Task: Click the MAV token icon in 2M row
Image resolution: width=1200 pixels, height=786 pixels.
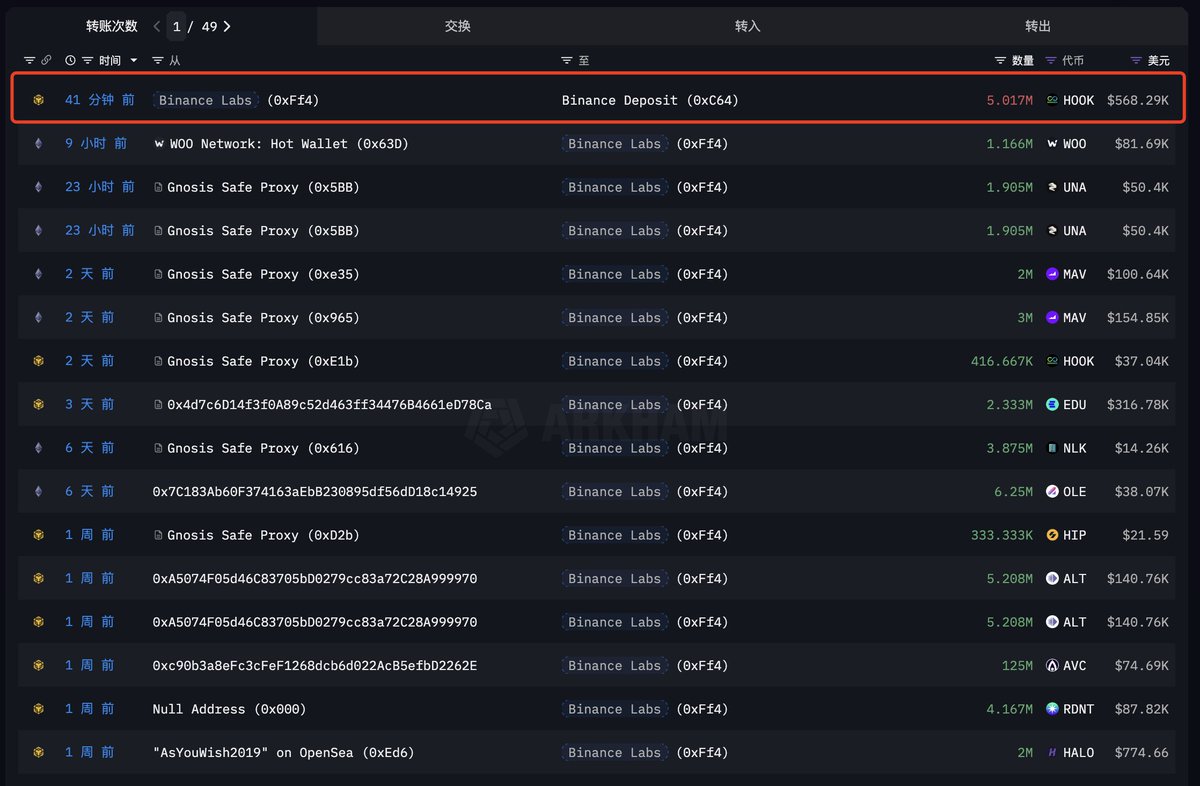Action: [x=1052, y=274]
